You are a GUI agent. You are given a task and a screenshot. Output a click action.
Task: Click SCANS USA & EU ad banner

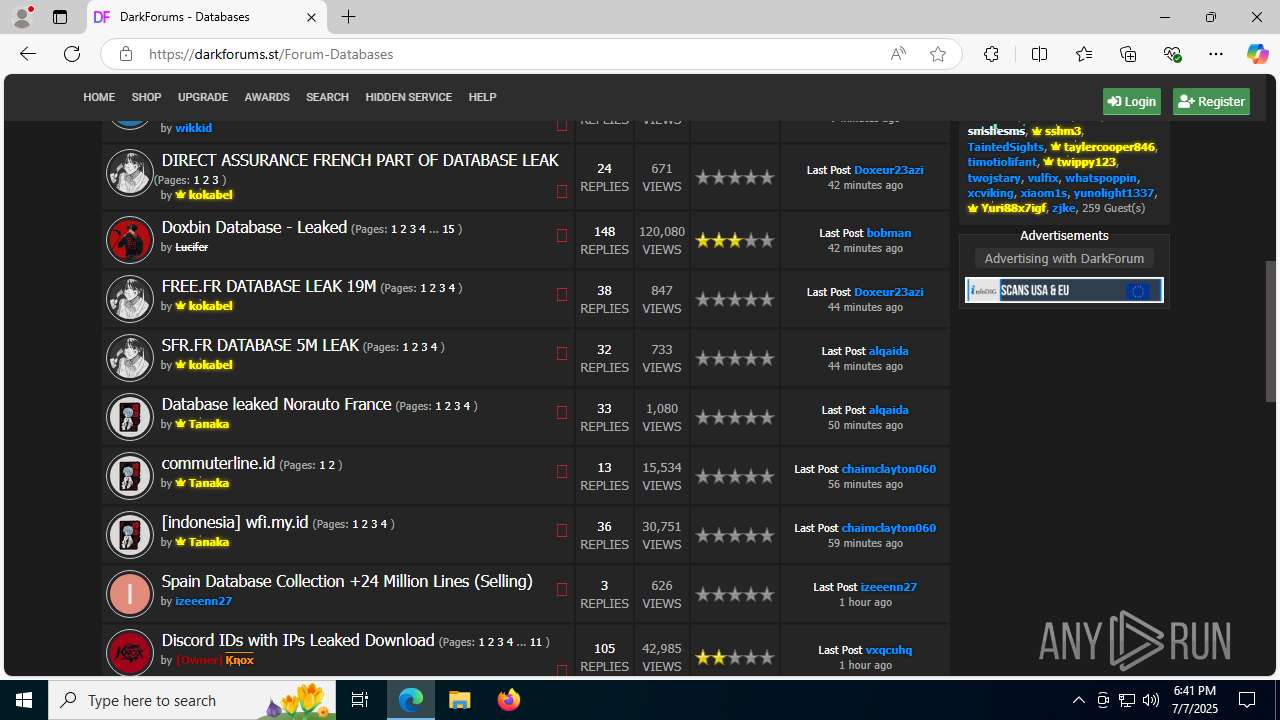click(x=1064, y=290)
